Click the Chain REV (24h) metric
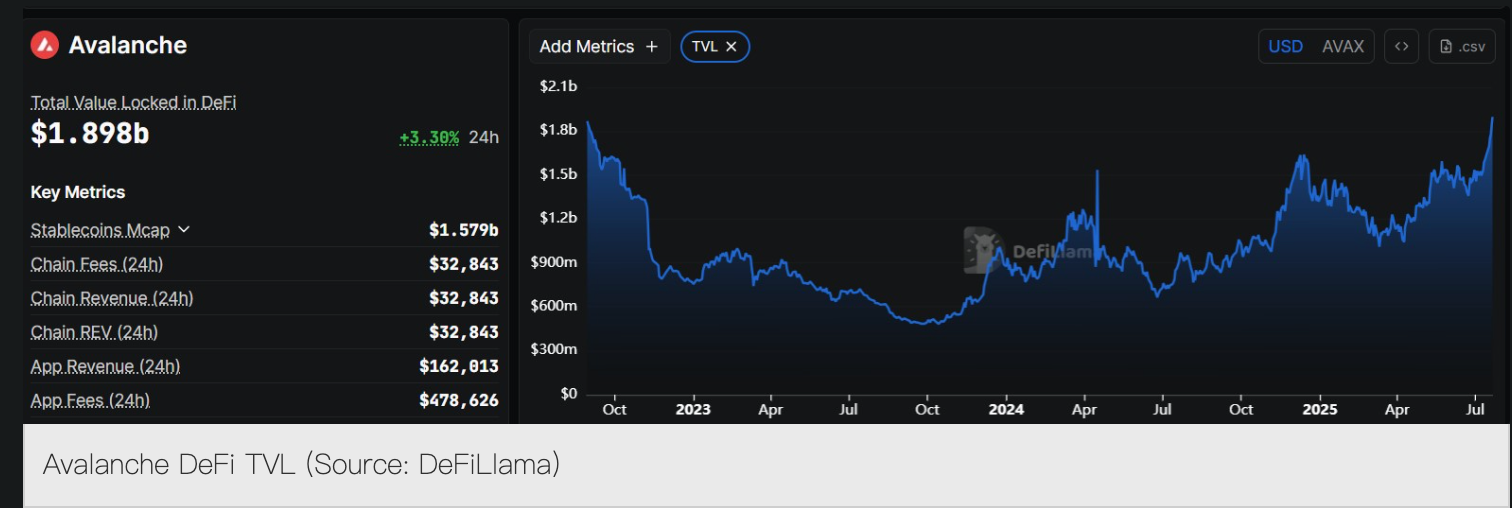This screenshot has width=1512, height=508. coord(94,332)
